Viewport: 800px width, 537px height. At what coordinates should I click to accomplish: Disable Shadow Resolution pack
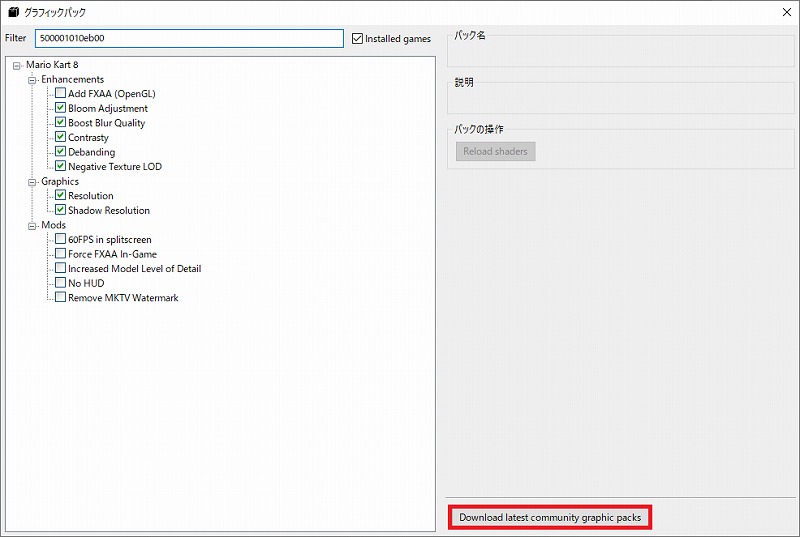pyautogui.click(x=60, y=210)
